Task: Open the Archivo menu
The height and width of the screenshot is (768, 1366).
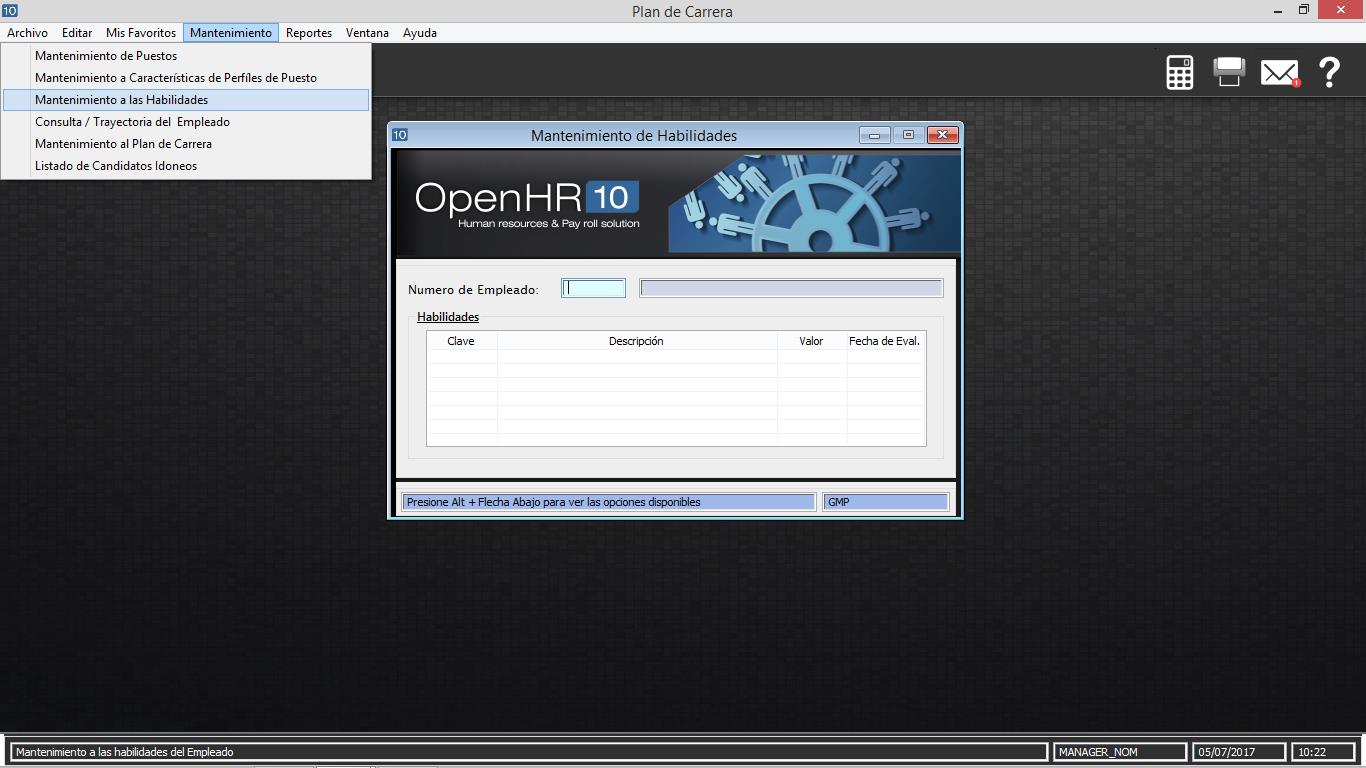Action: tap(27, 33)
